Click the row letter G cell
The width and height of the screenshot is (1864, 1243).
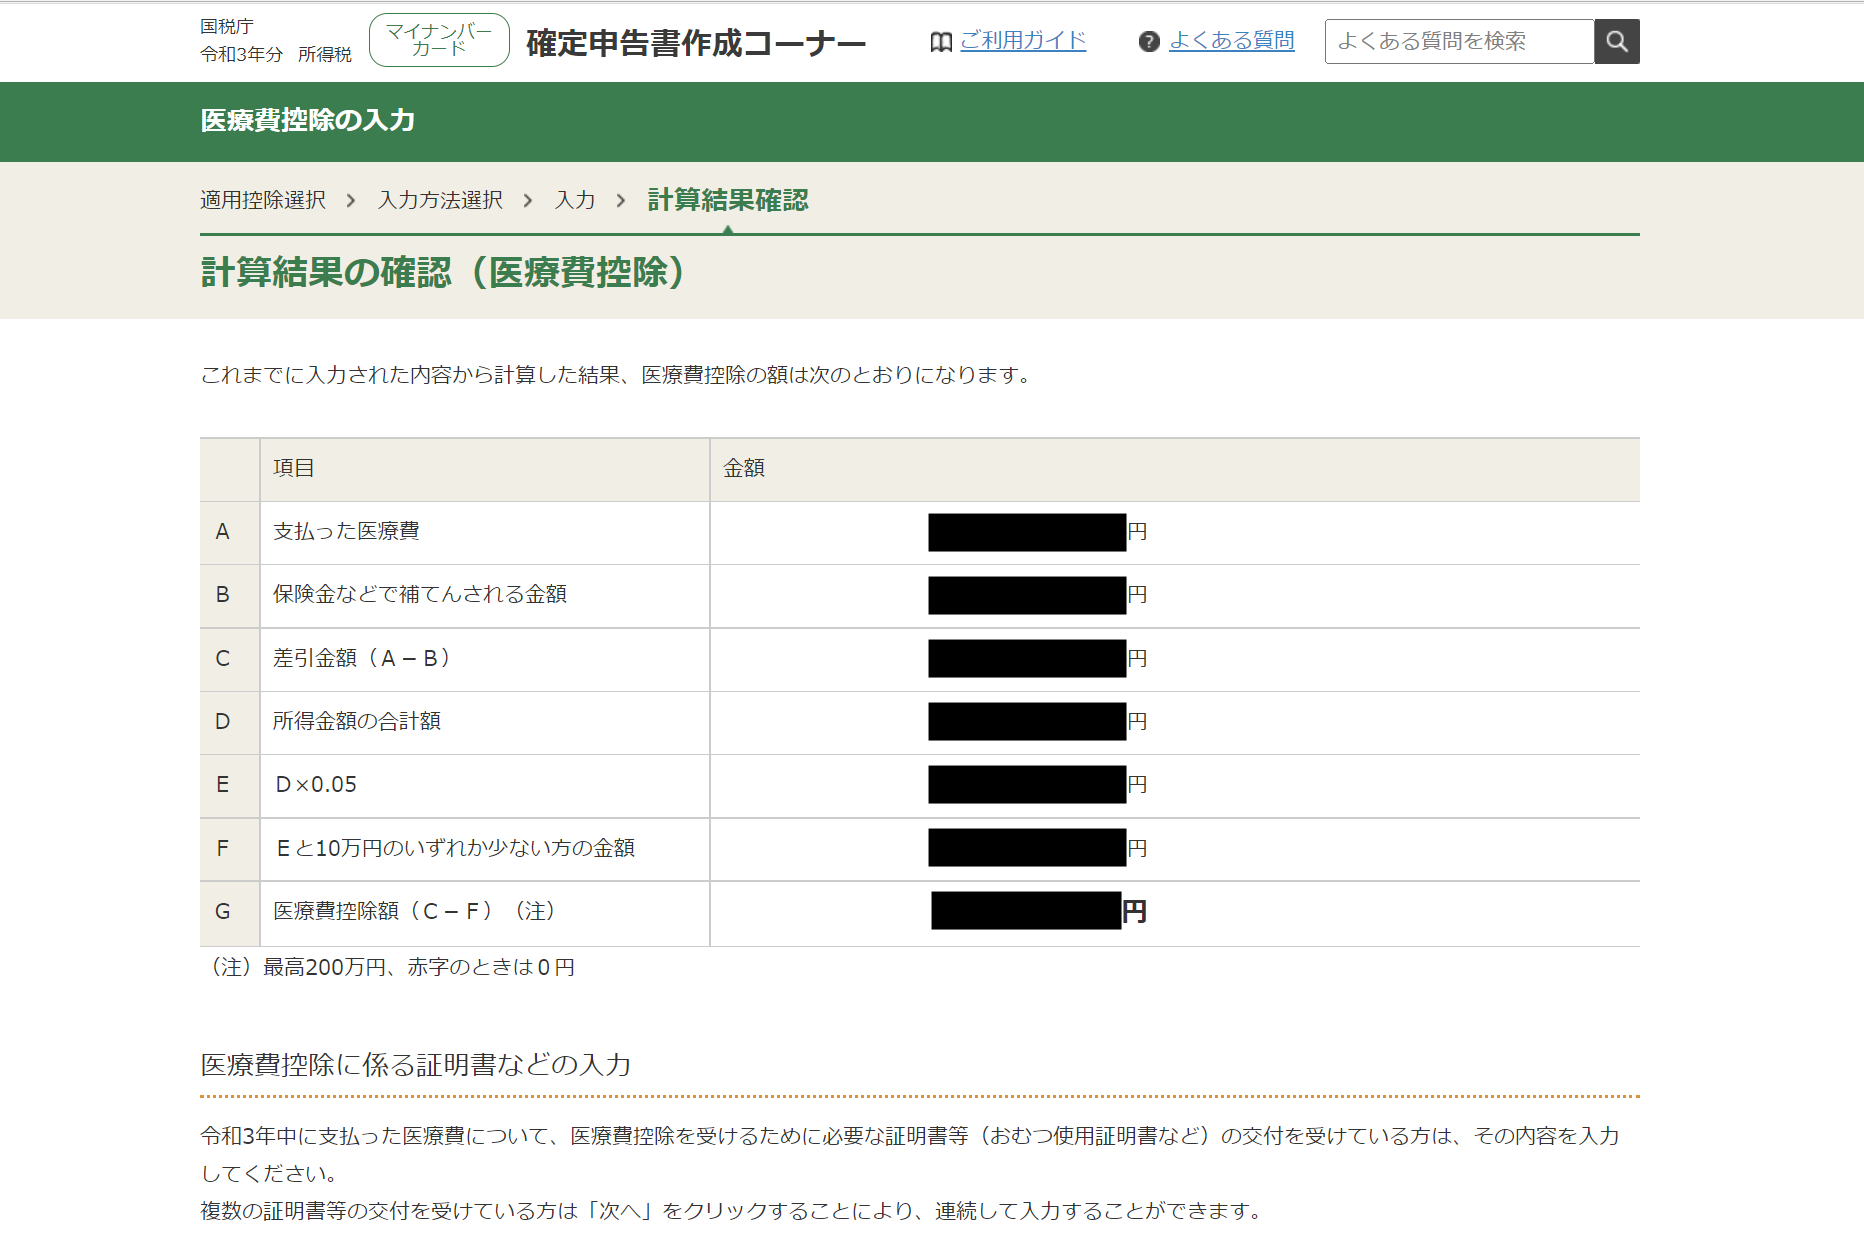(x=229, y=912)
